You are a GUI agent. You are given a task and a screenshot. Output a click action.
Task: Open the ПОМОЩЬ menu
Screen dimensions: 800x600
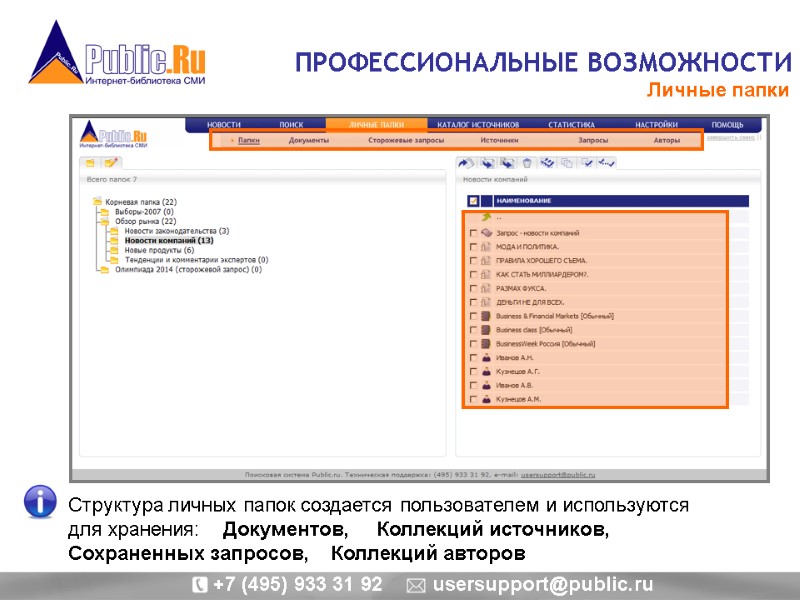(727, 124)
